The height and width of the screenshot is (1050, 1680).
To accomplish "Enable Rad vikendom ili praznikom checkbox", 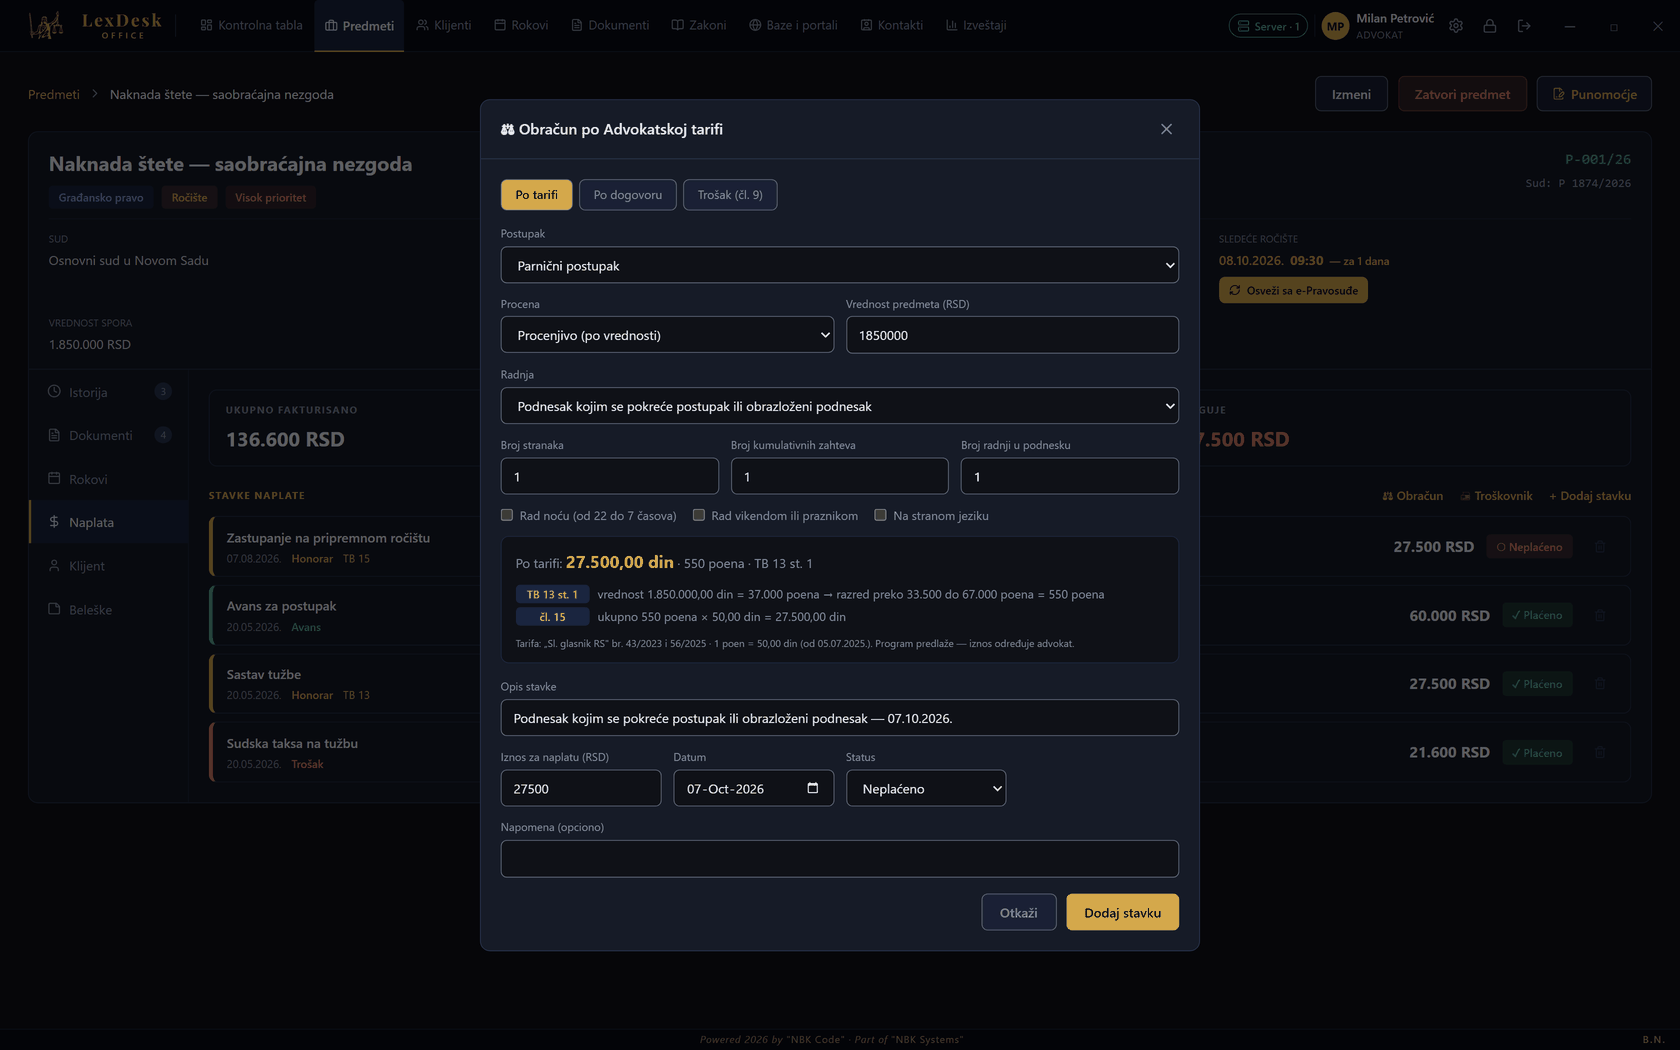I will pyautogui.click(x=699, y=515).
